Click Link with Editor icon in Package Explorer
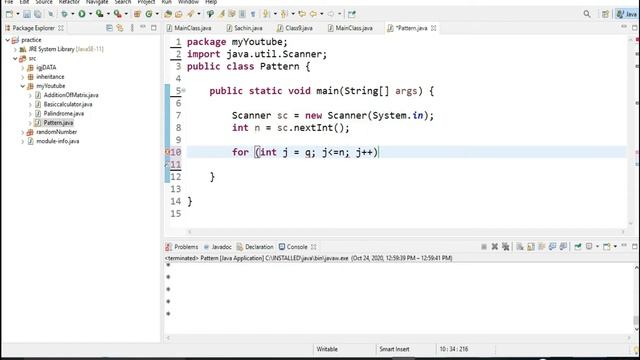Screen dimensions: 640x360 120,28
